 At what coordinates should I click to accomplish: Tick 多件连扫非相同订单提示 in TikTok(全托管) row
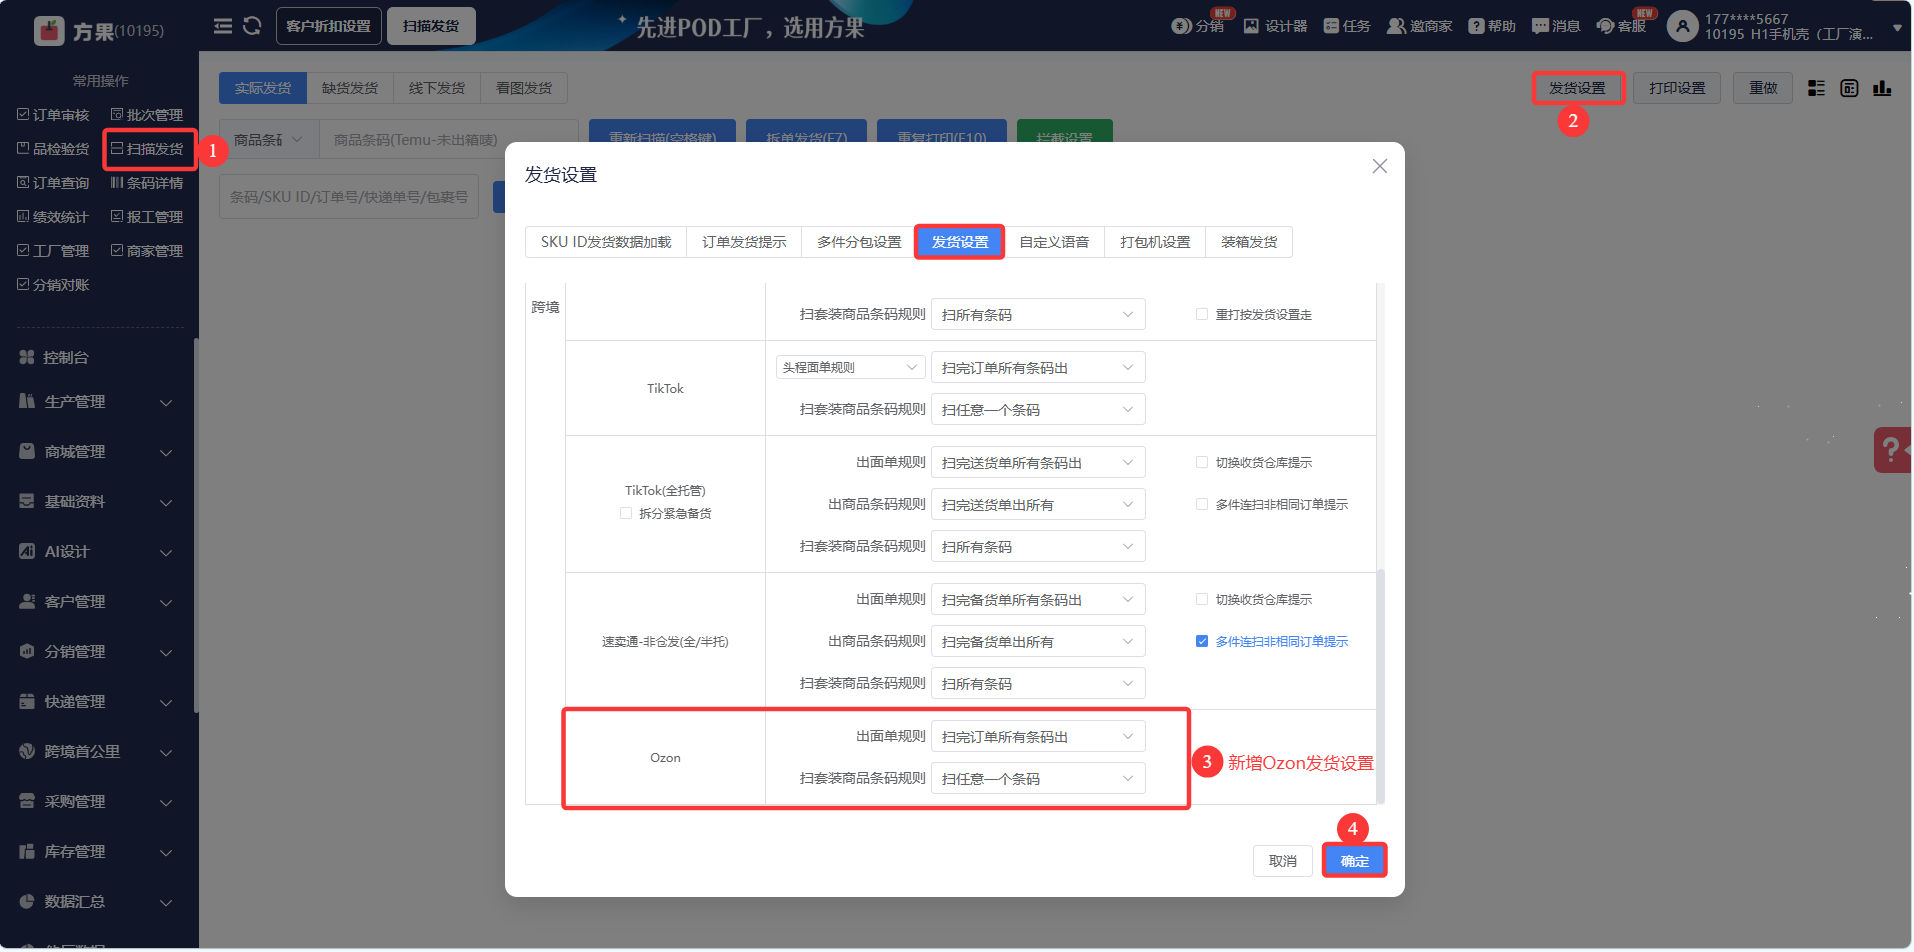tap(1202, 504)
